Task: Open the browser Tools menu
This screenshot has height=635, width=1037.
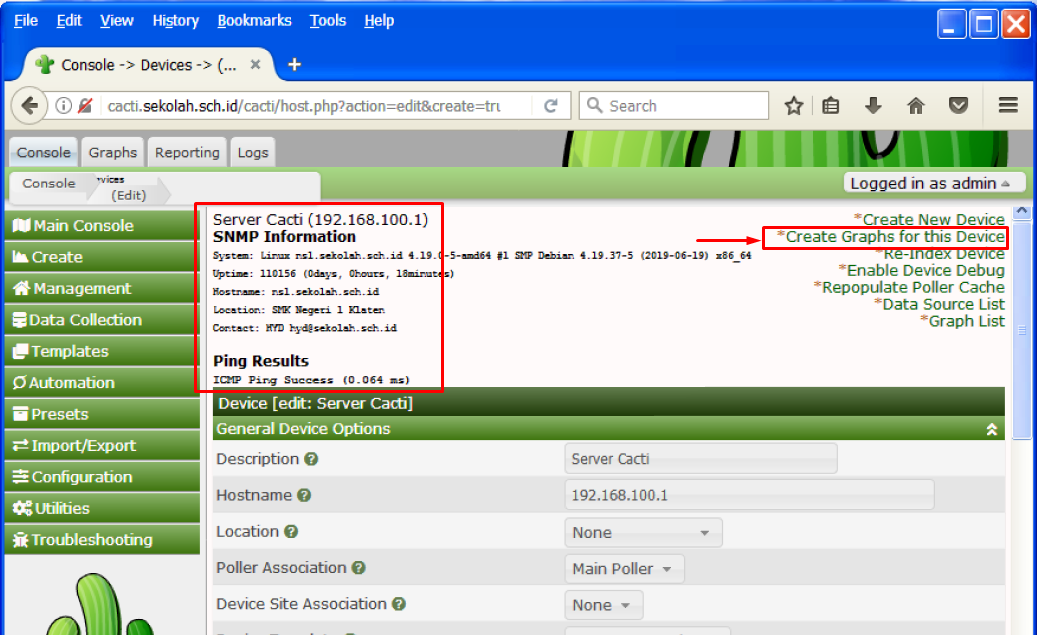Action: [x=327, y=21]
